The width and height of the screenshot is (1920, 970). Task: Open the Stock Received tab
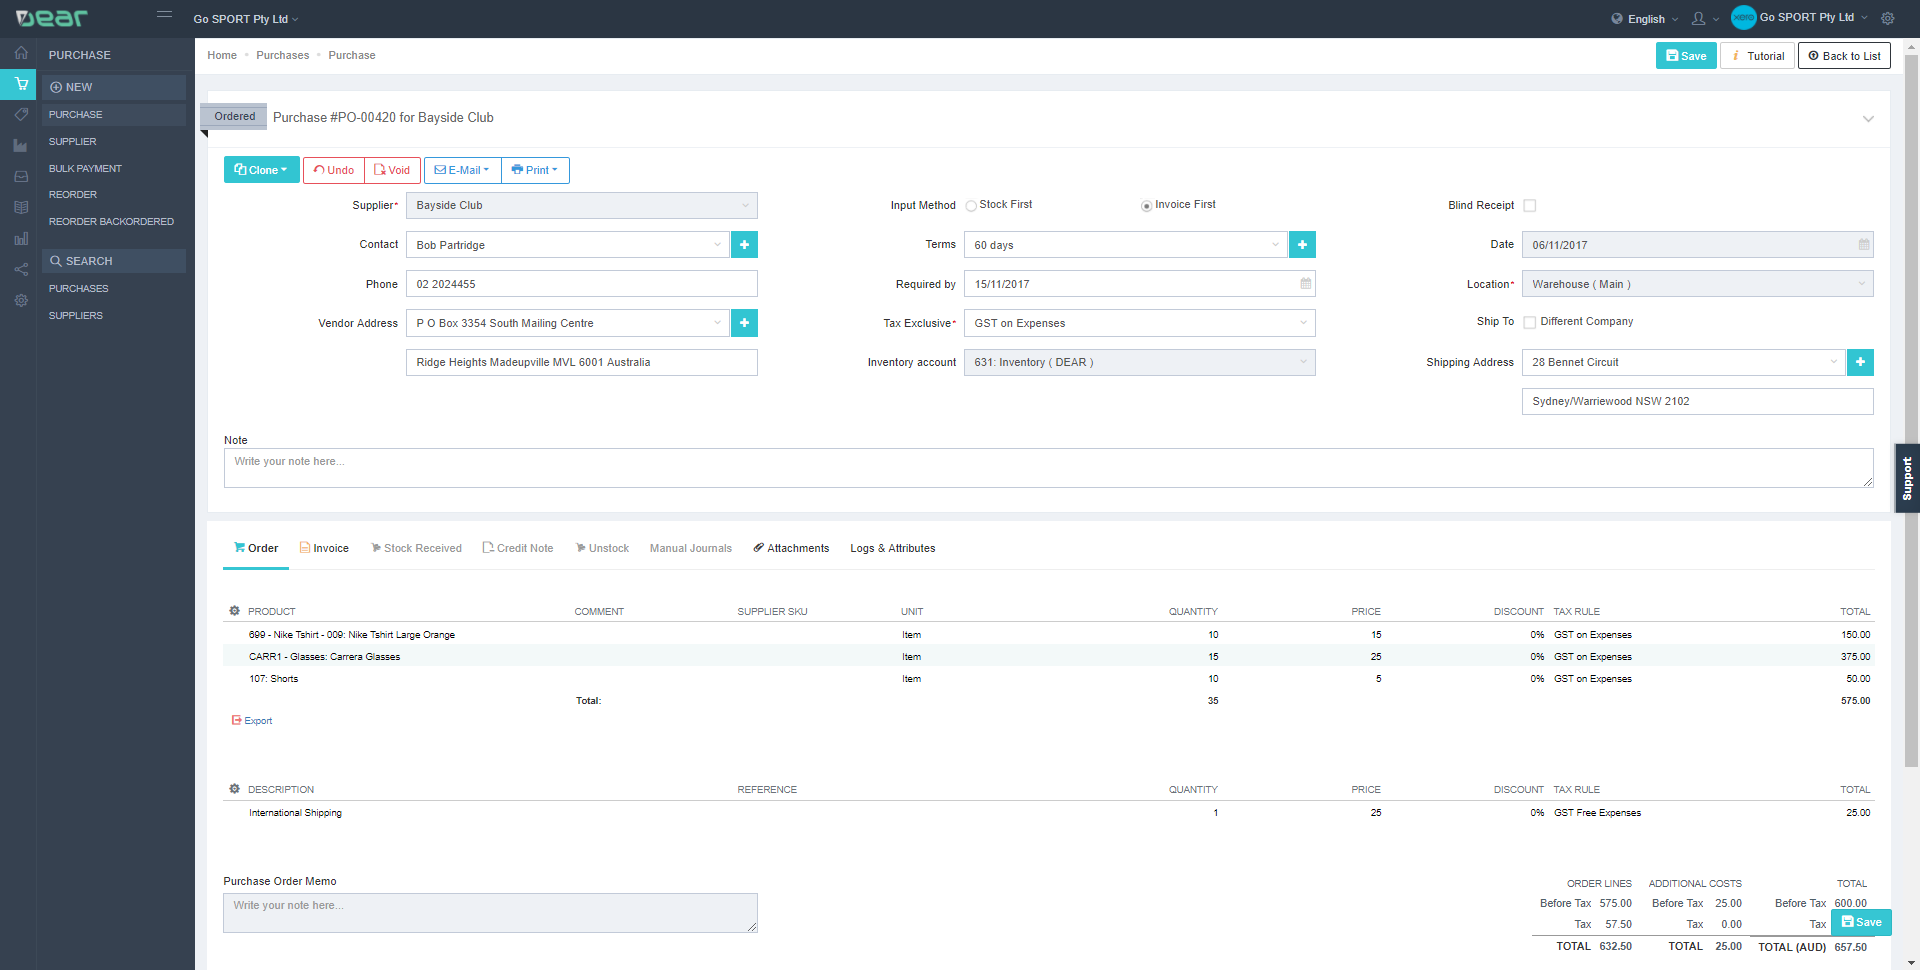click(x=416, y=548)
